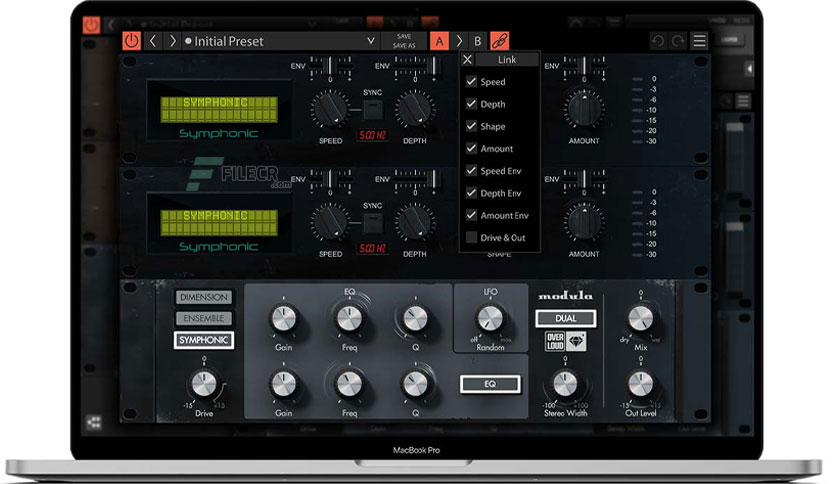Click the SAVE AS preset button
Viewport: 836px width, 484px height.
point(404,46)
